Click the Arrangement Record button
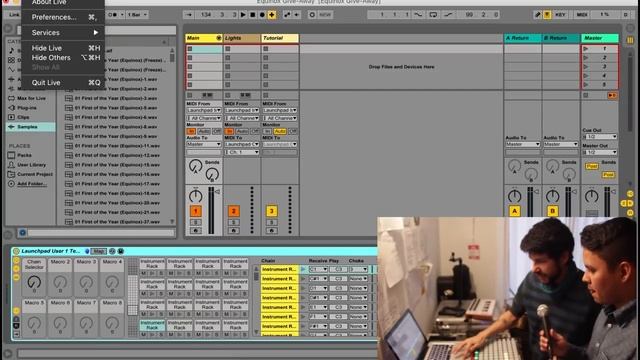The width and height of the screenshot is (640, 360). (262, 15)
